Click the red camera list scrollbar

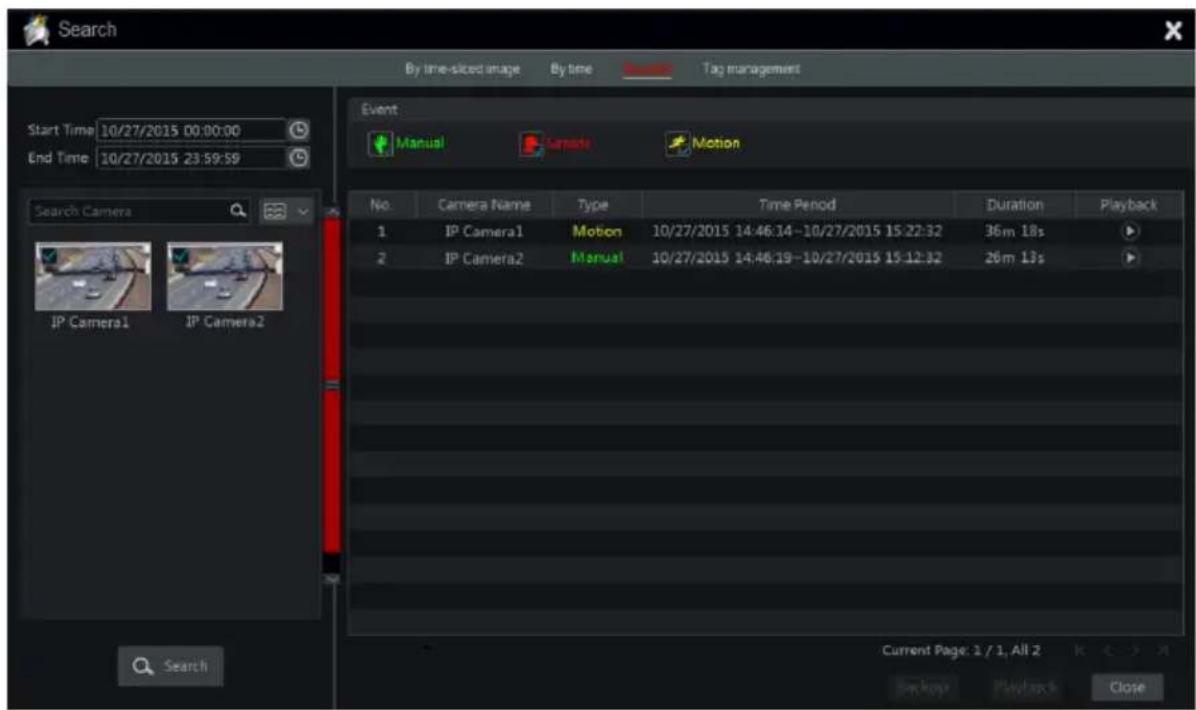point(332,385)
